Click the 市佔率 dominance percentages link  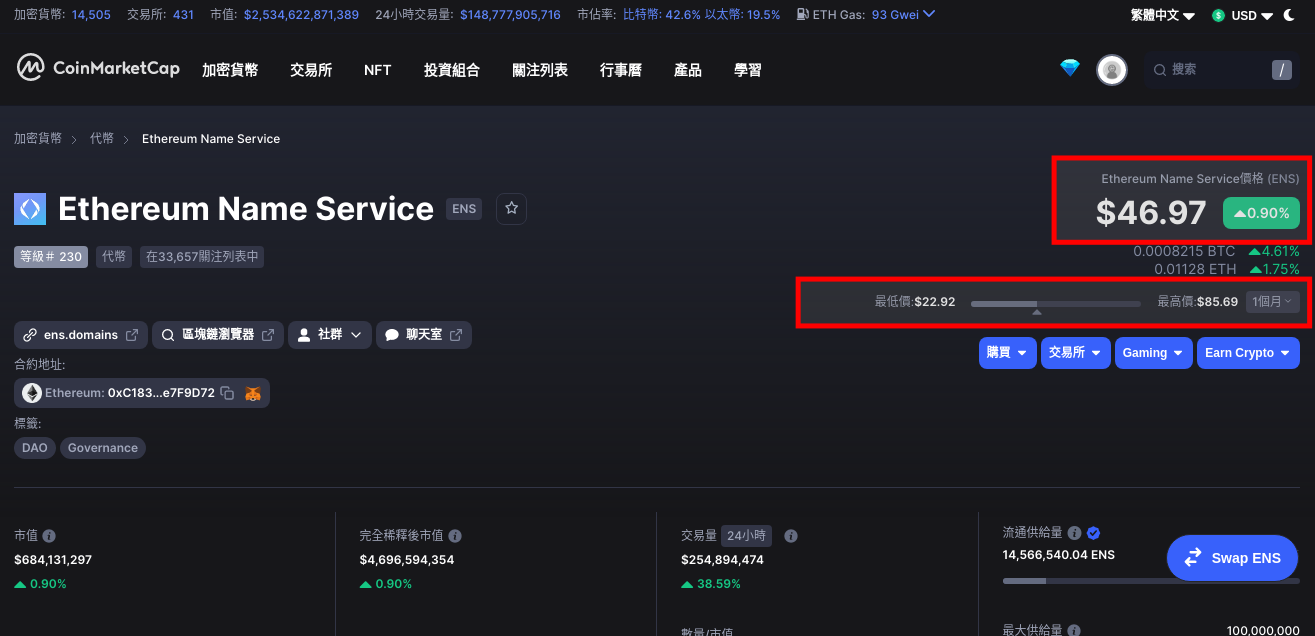[x=701, y=15]
